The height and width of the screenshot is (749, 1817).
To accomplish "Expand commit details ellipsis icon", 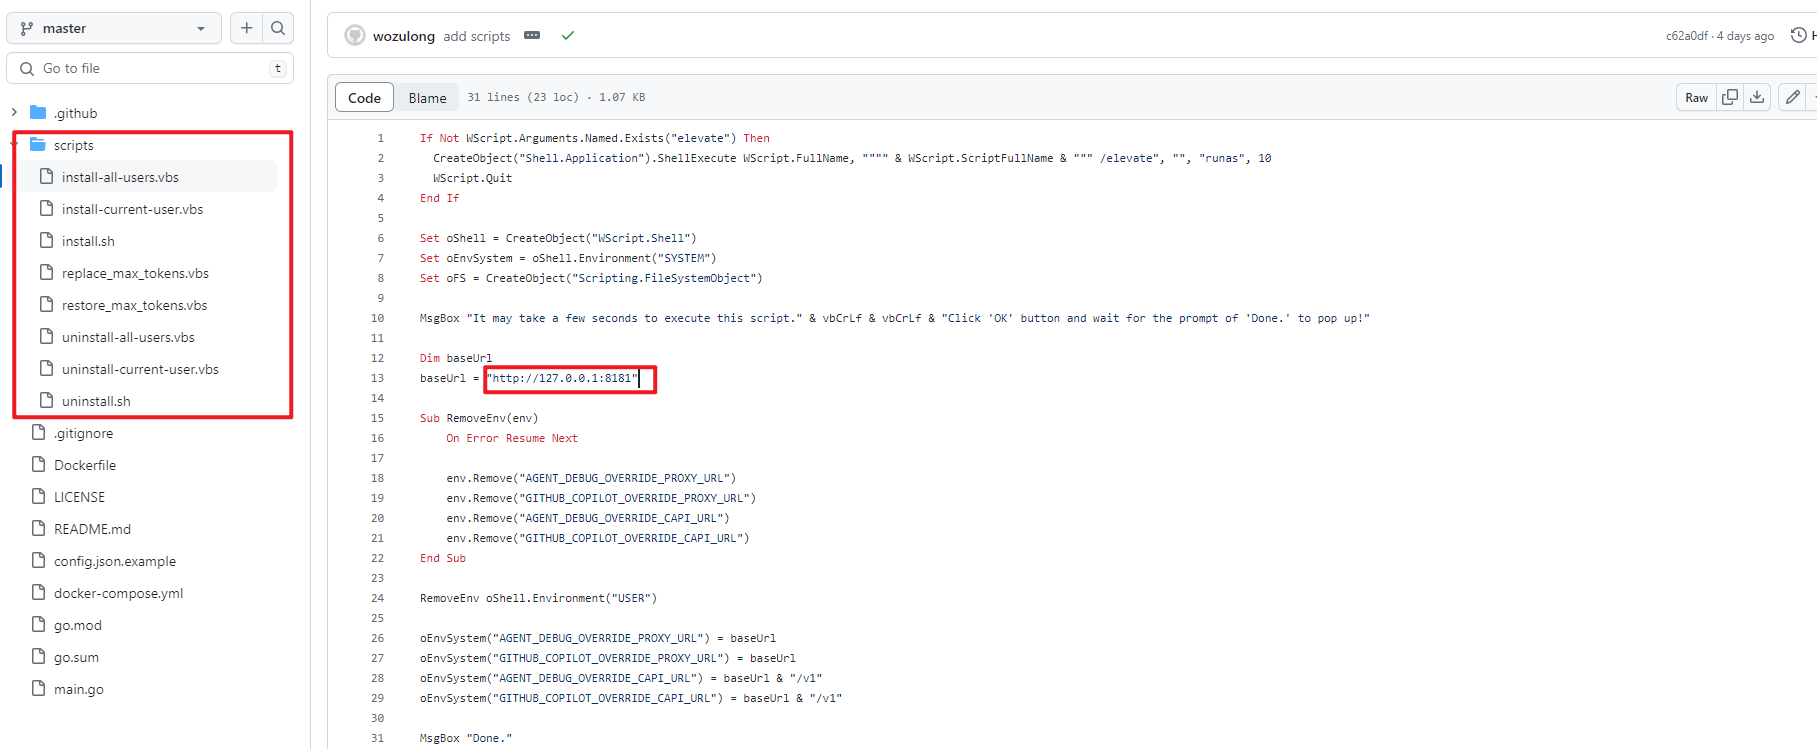I will pos(532,35).
